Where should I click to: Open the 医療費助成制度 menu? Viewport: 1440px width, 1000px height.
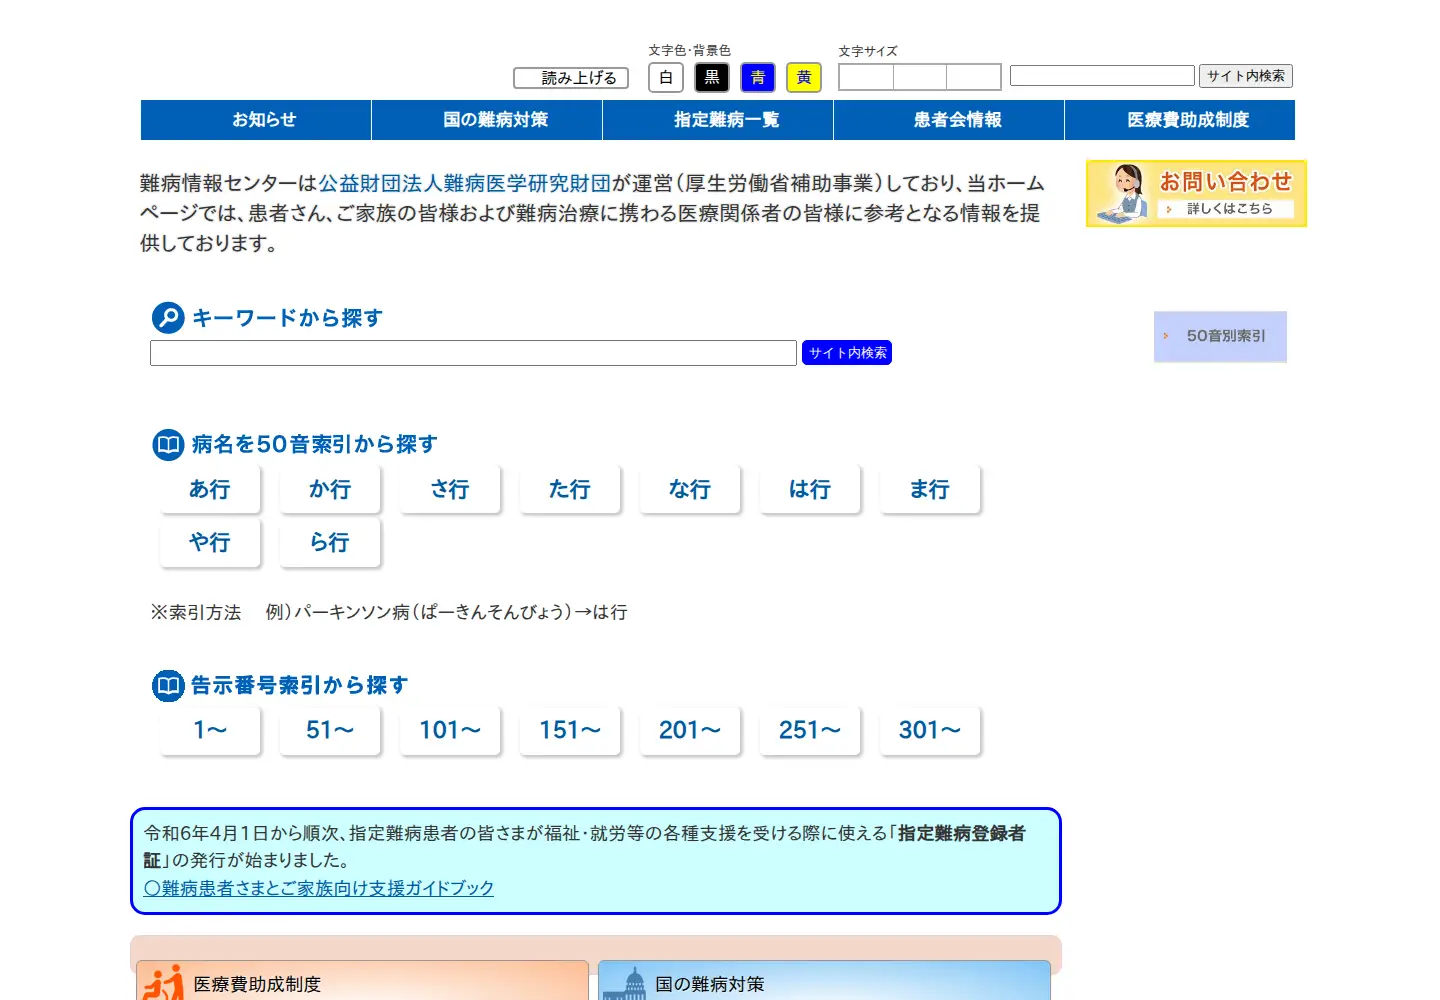[1180, 120]
